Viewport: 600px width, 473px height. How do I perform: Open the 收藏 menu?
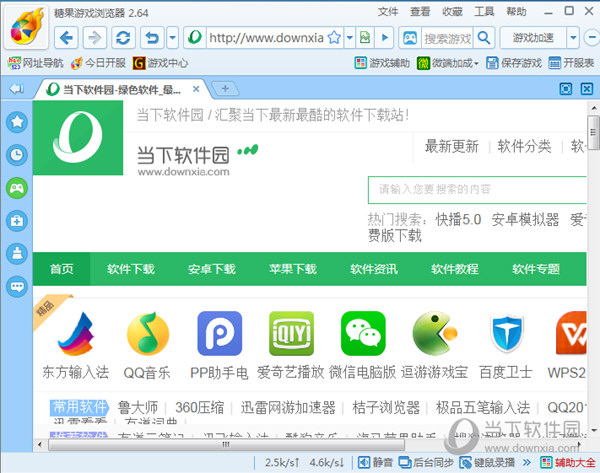coord(452,12)
